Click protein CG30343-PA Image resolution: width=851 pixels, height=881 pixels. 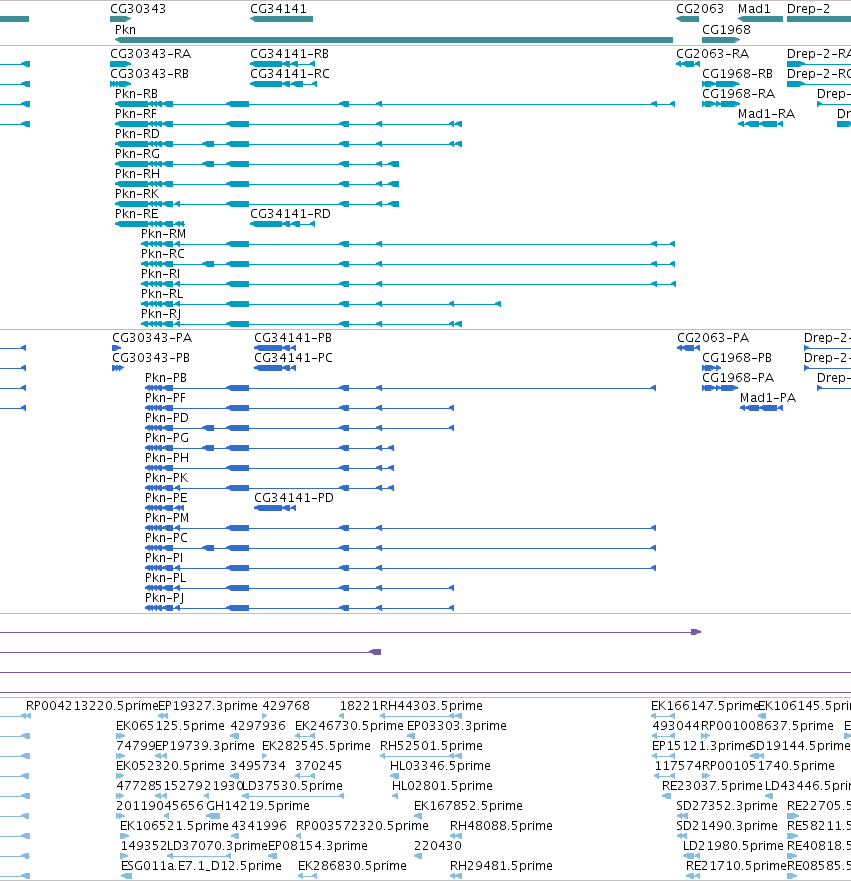(x=152, y=338)
